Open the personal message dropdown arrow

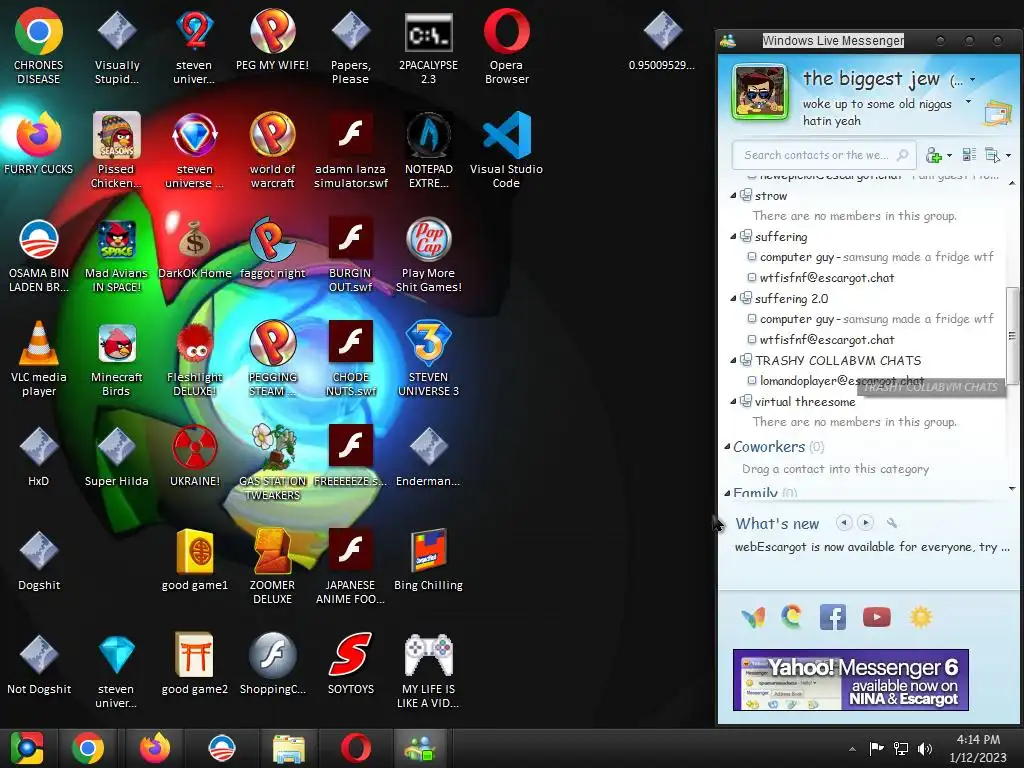[968, 102]
